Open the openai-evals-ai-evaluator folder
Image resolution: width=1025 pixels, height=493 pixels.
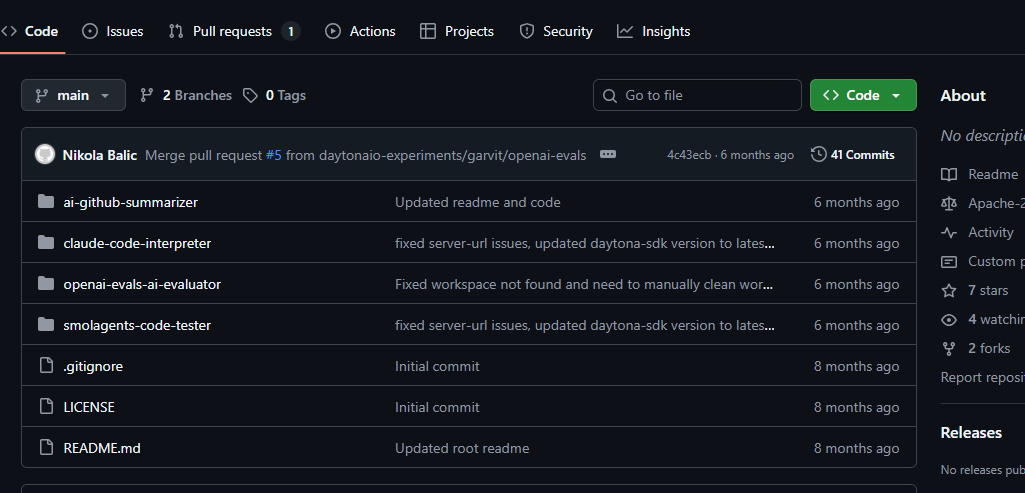[x=142, y=284]
